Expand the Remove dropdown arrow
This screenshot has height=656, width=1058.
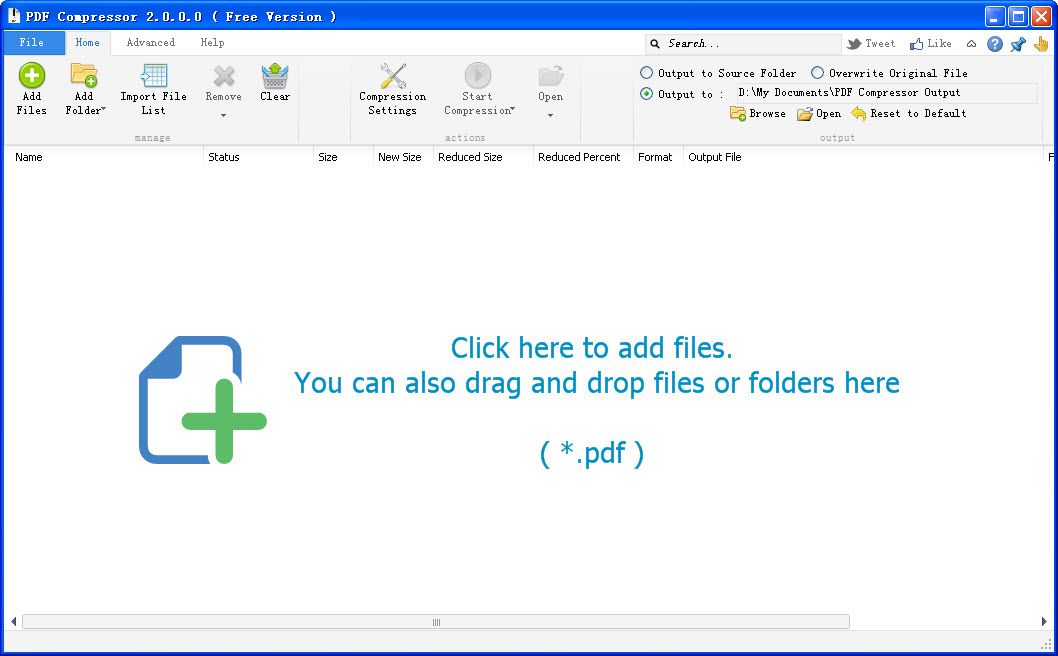pos(223,115)
